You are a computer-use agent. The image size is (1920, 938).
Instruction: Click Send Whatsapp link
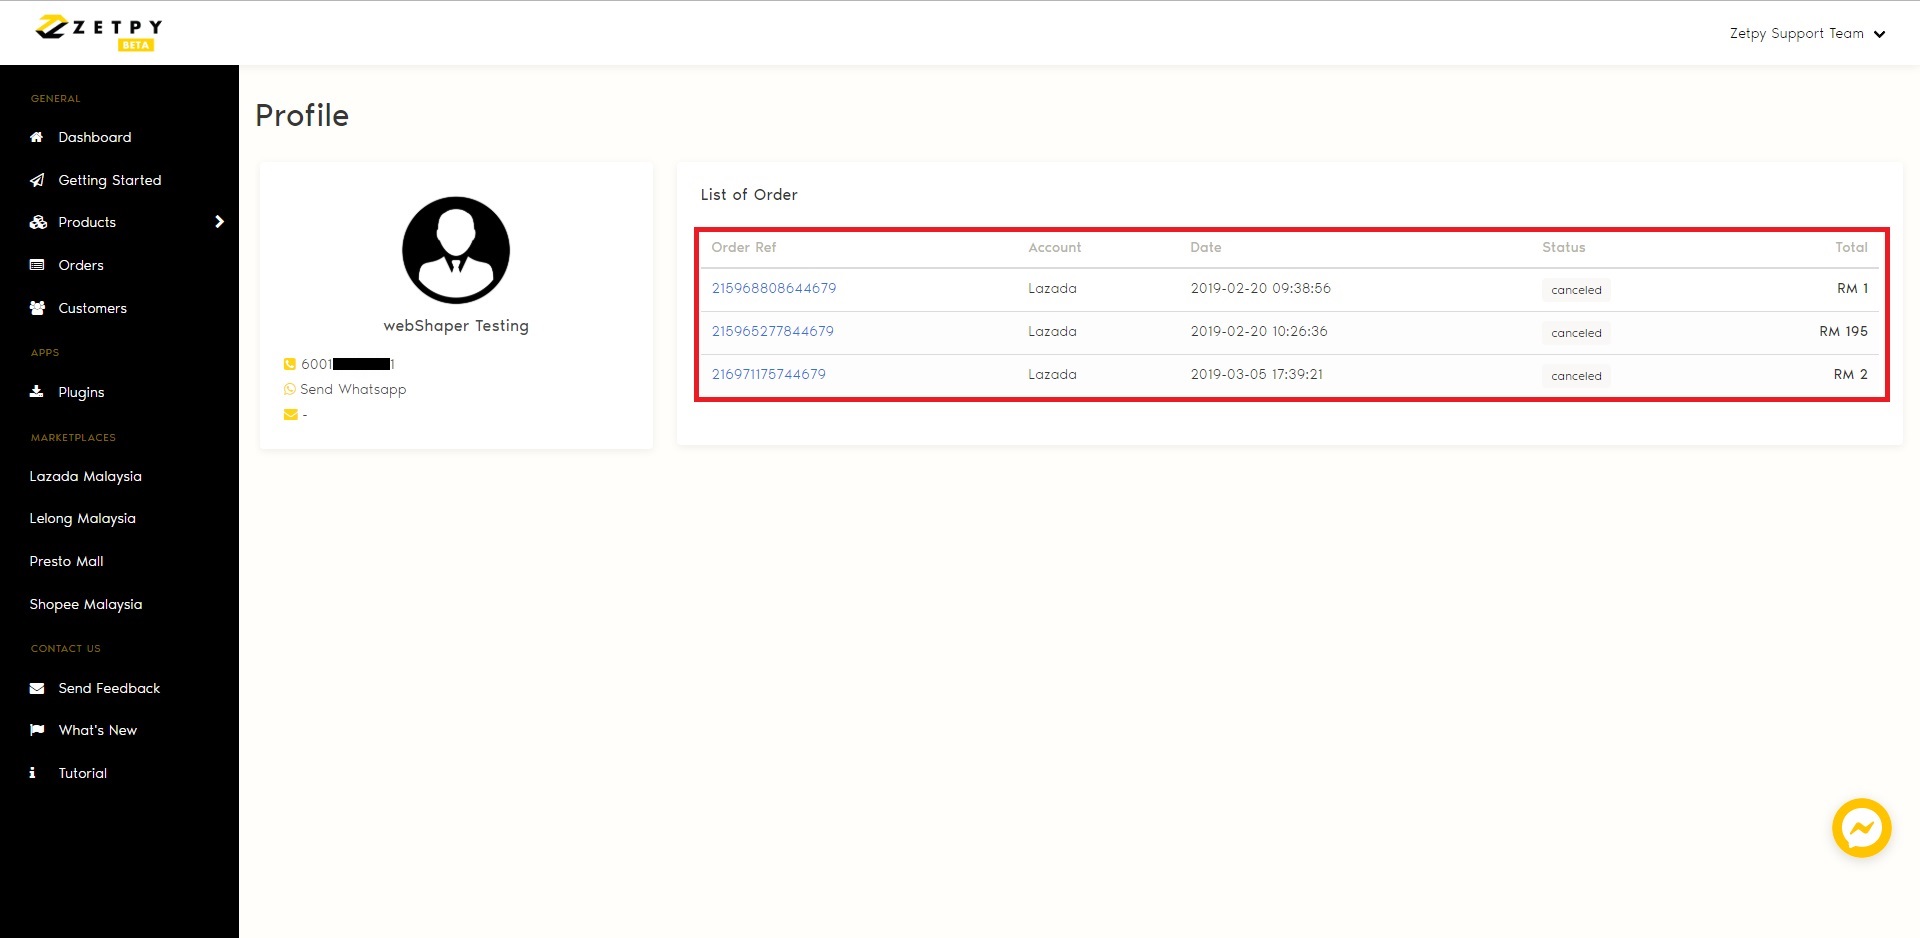point(353,389)
